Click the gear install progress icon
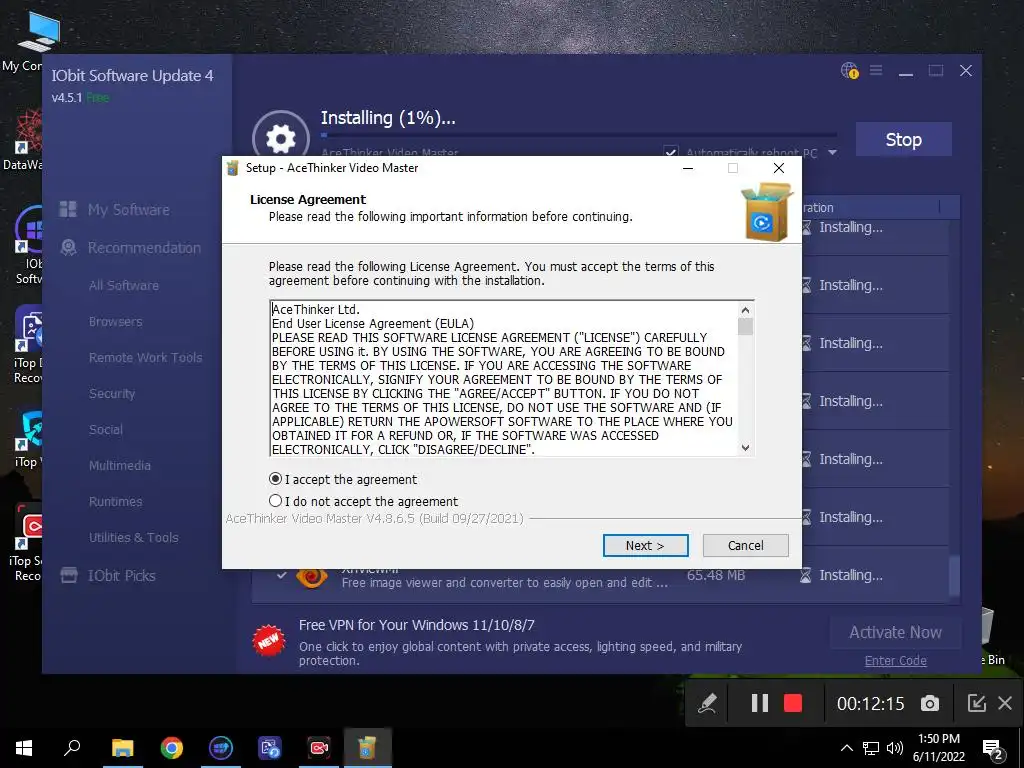This screenshot has width=1024, height=768. click(x=281, y=137)
